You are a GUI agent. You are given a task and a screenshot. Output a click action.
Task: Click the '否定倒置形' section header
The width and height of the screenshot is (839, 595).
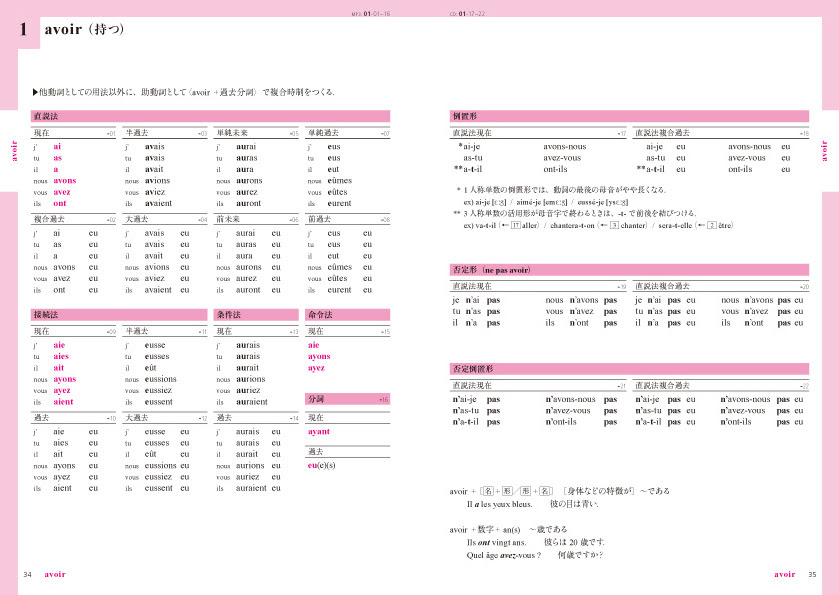pos(629,369)
